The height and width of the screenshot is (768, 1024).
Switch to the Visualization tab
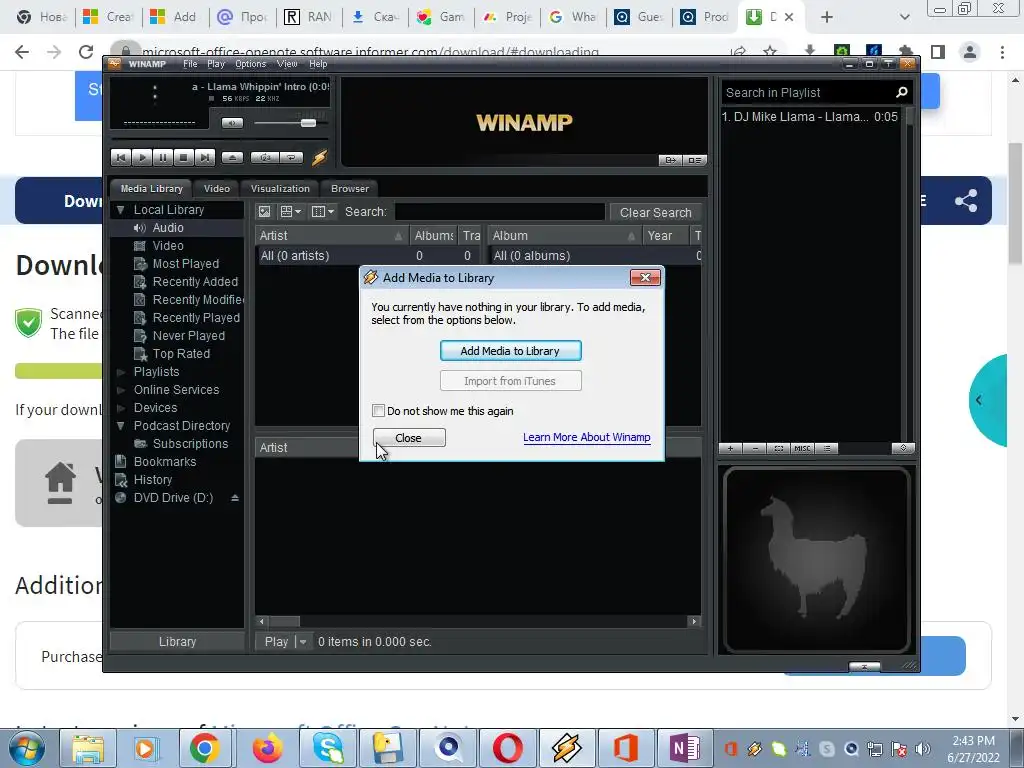click(x=280, y=189)
